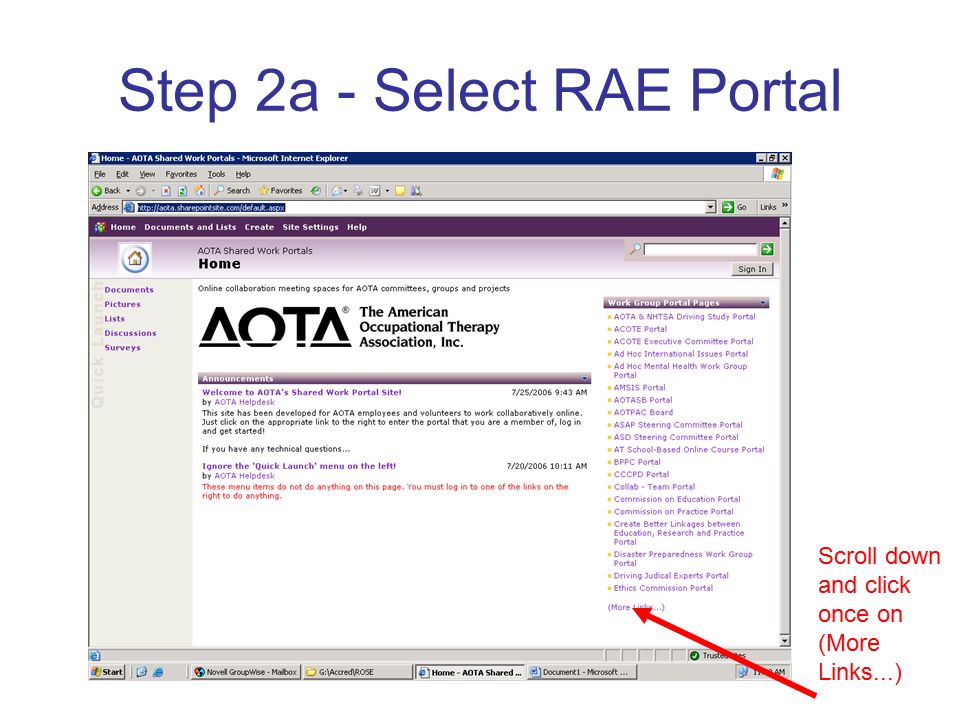Click the Show Desktop quick launch icon
The height and width of the screenshot is (720, 960).
(142, 672)
